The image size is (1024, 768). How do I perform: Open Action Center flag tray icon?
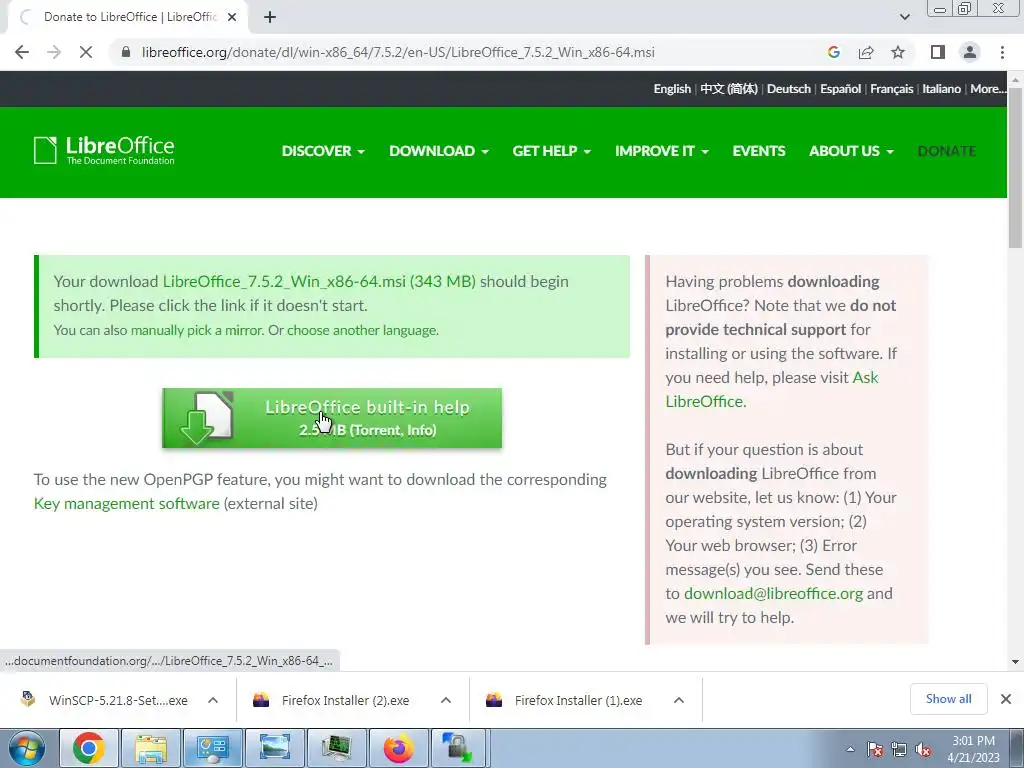tap(875, 750)
